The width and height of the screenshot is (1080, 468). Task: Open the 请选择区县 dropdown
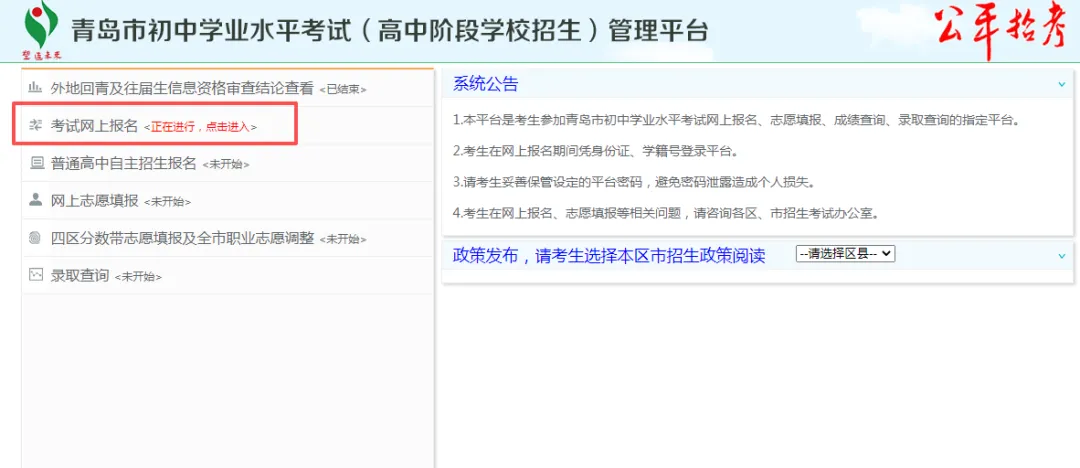tap(844, 254)
